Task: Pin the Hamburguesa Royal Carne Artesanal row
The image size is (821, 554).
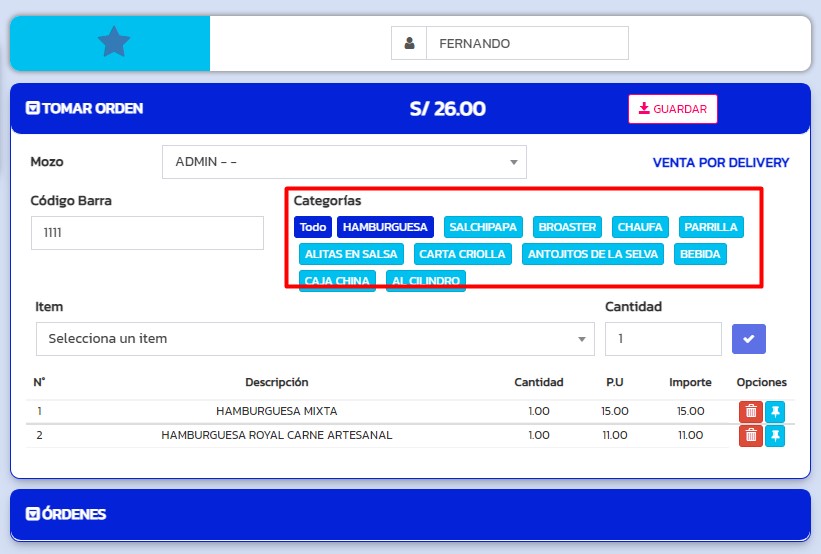Action: point(775,436)
